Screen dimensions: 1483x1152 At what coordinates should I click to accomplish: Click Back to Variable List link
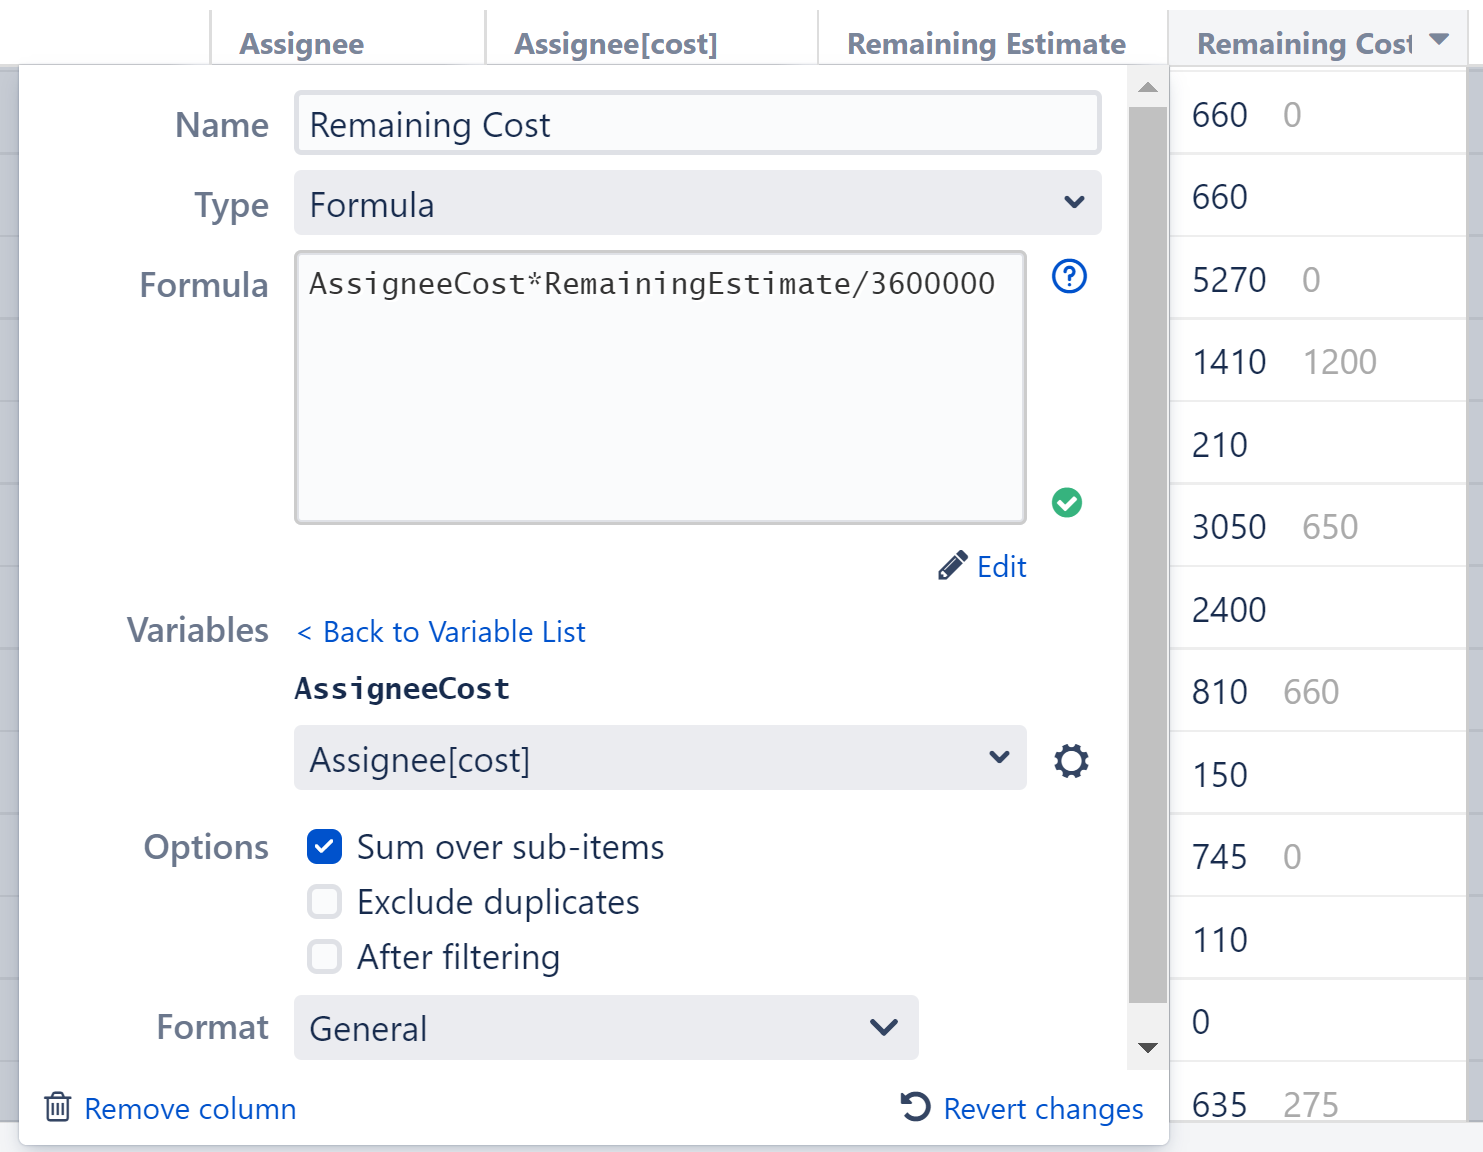point(440,631)
